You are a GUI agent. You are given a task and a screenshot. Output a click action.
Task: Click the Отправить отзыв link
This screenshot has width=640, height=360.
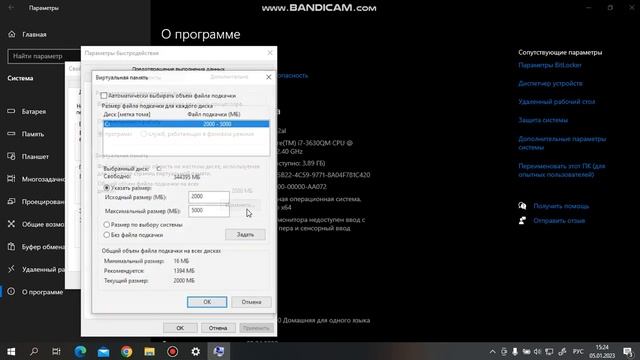559,220
